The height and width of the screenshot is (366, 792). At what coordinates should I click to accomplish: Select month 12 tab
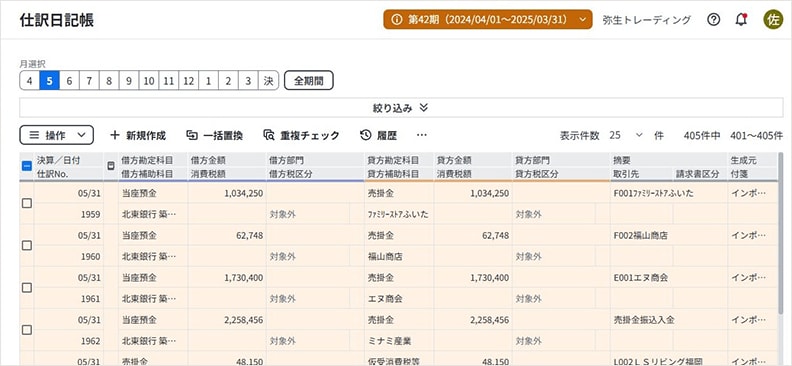coord(188,81)
